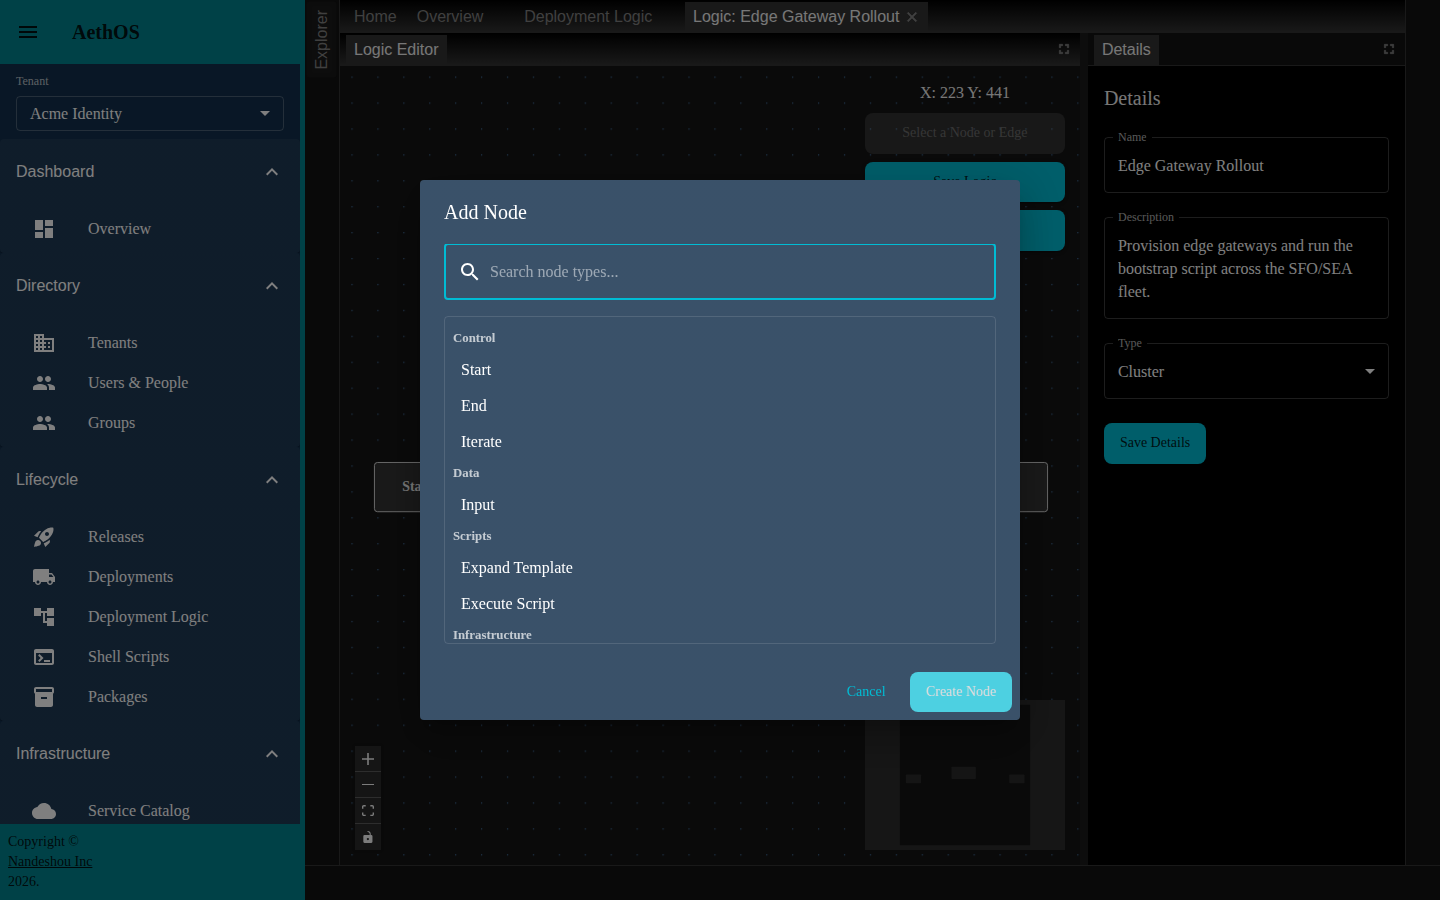
Task: Open Tenants in the sidebar
Action: click(150, 343)
